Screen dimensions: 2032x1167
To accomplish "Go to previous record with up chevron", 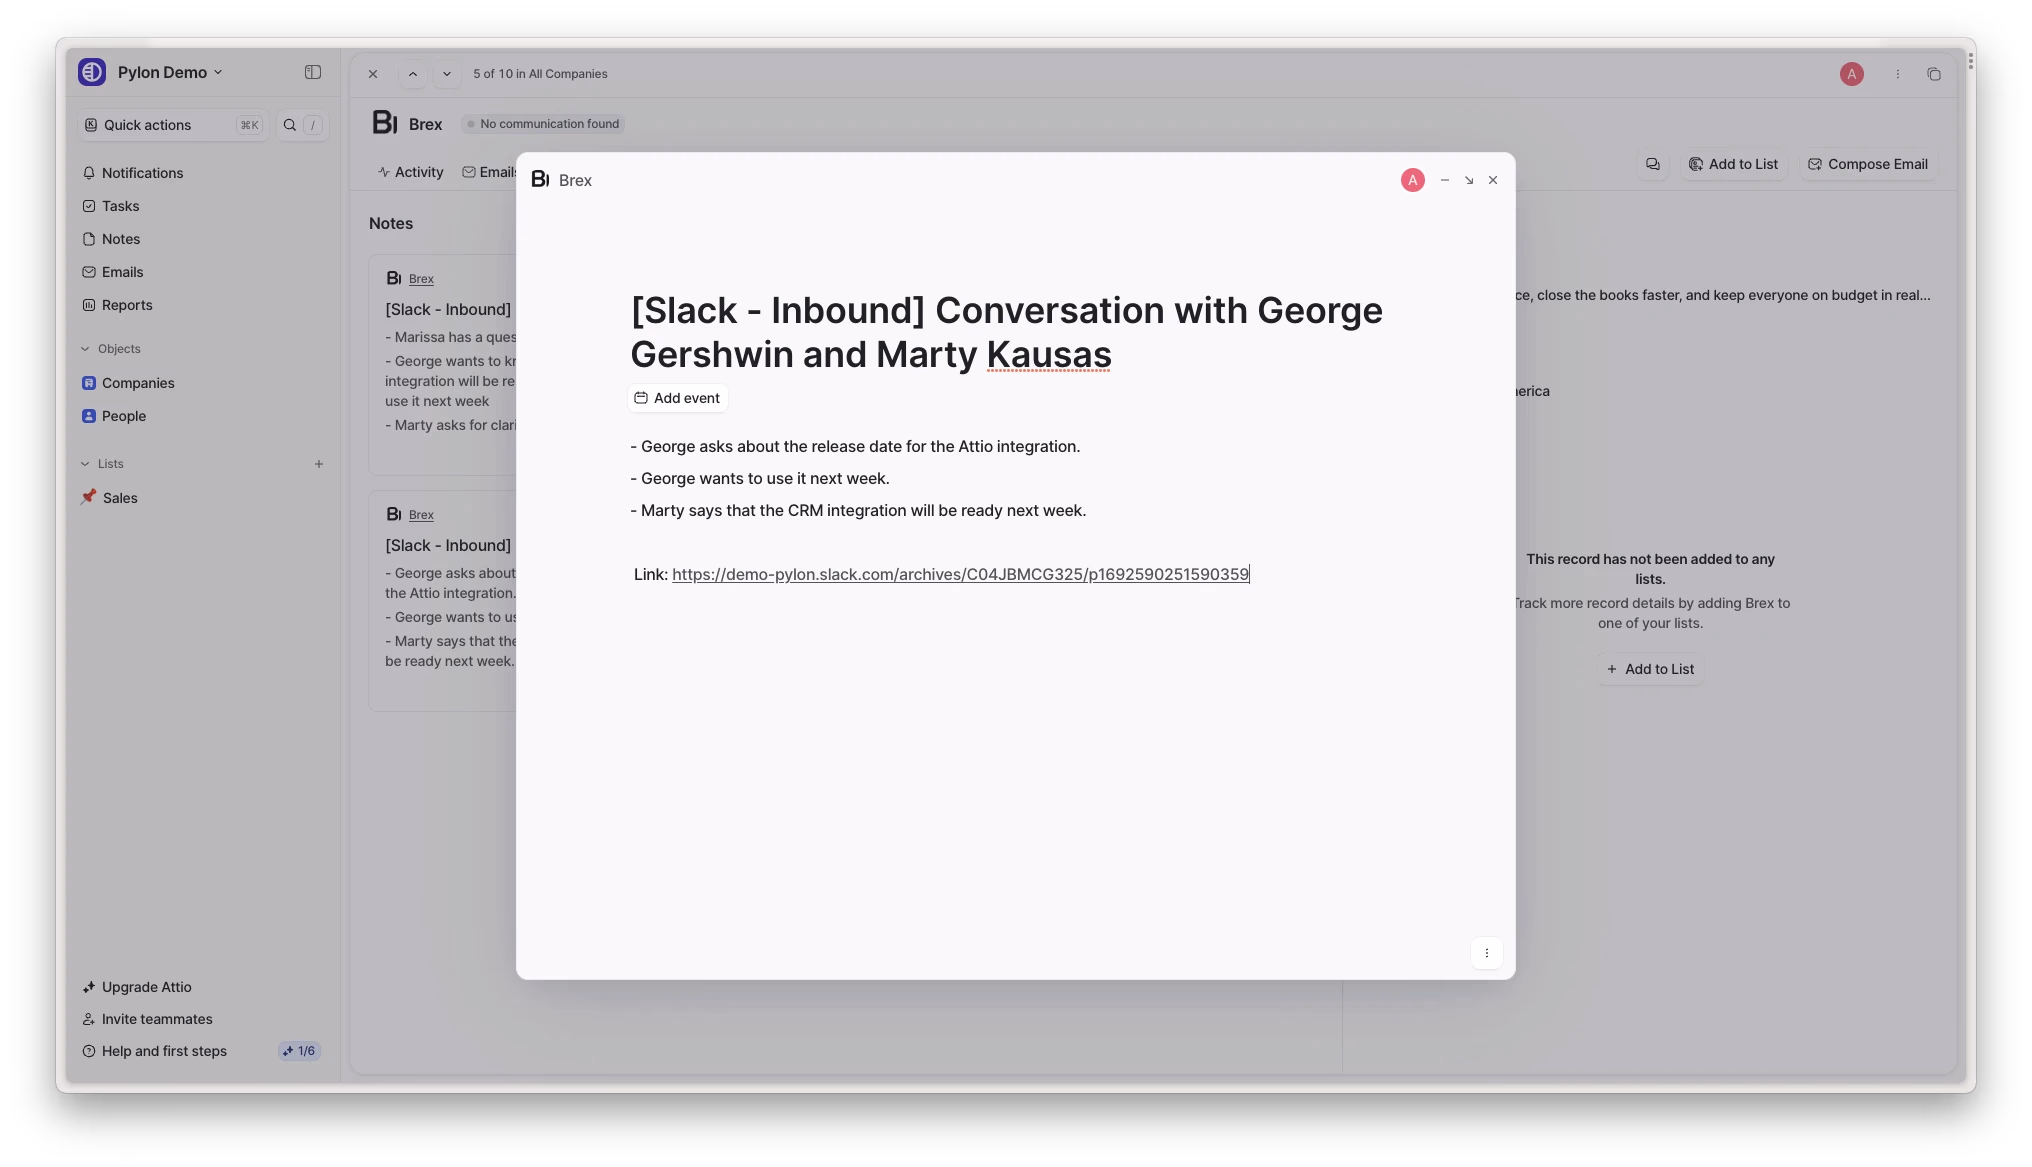I will (413, 74).
